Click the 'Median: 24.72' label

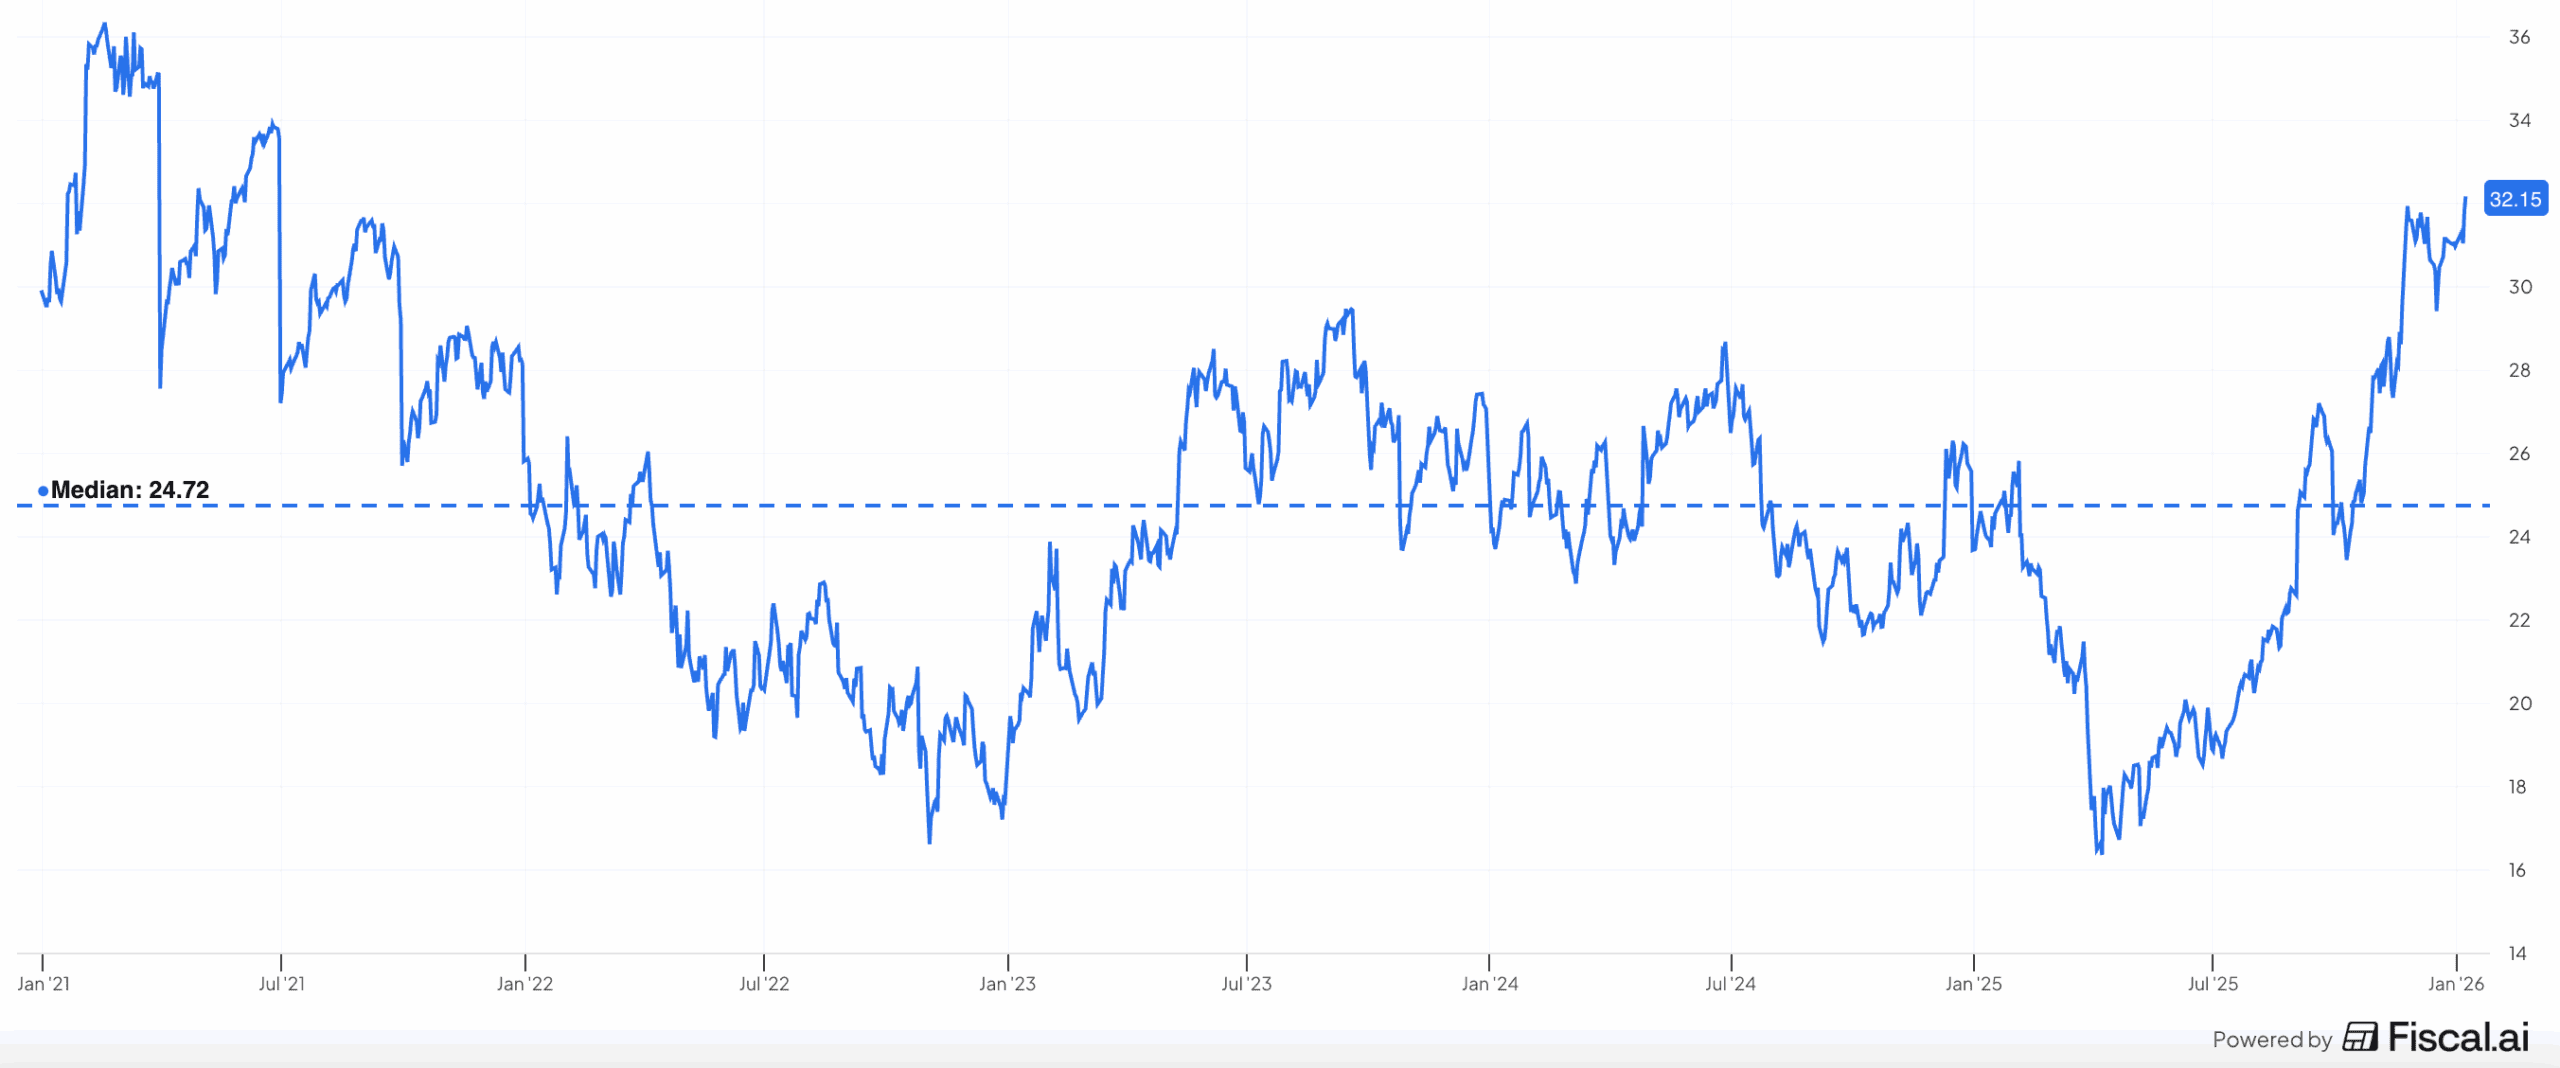(x=130, y=490)
